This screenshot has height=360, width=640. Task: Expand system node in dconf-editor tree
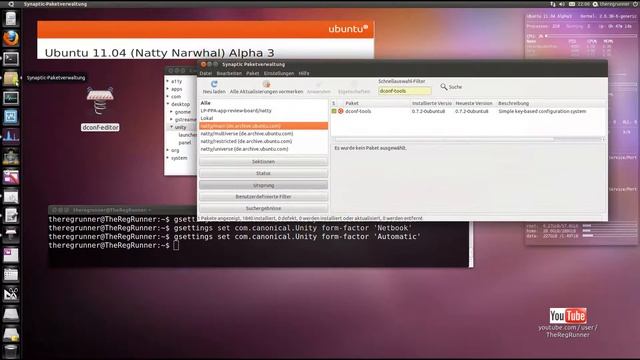(x=168, y=158)
